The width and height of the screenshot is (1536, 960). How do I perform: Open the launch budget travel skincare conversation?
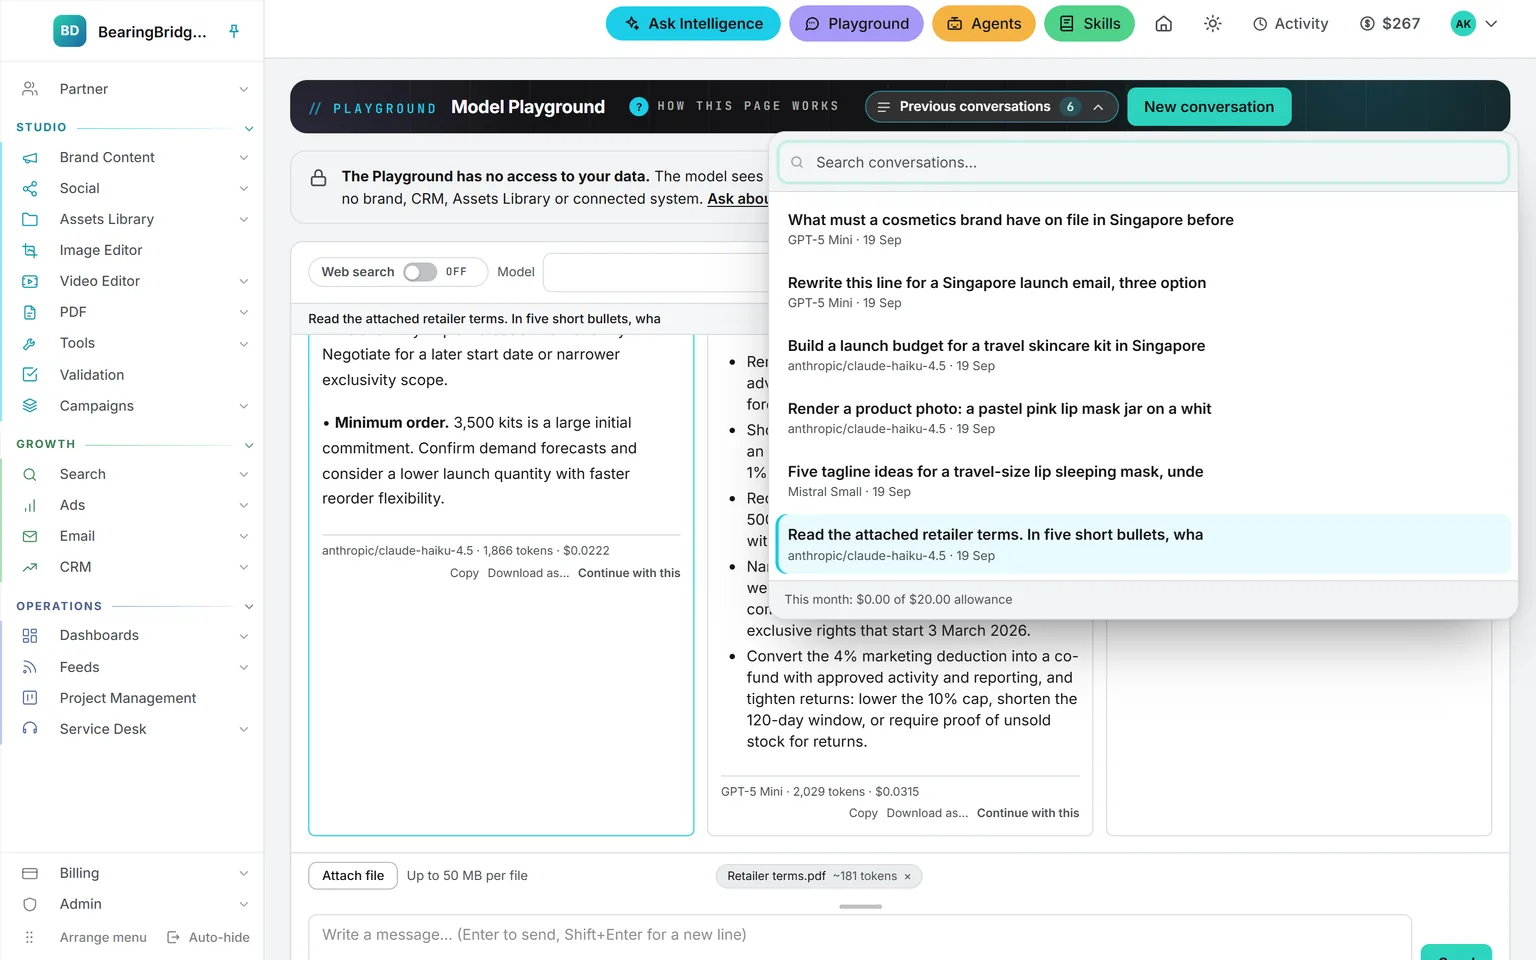pyautogui.click(x=1143, y=355)
